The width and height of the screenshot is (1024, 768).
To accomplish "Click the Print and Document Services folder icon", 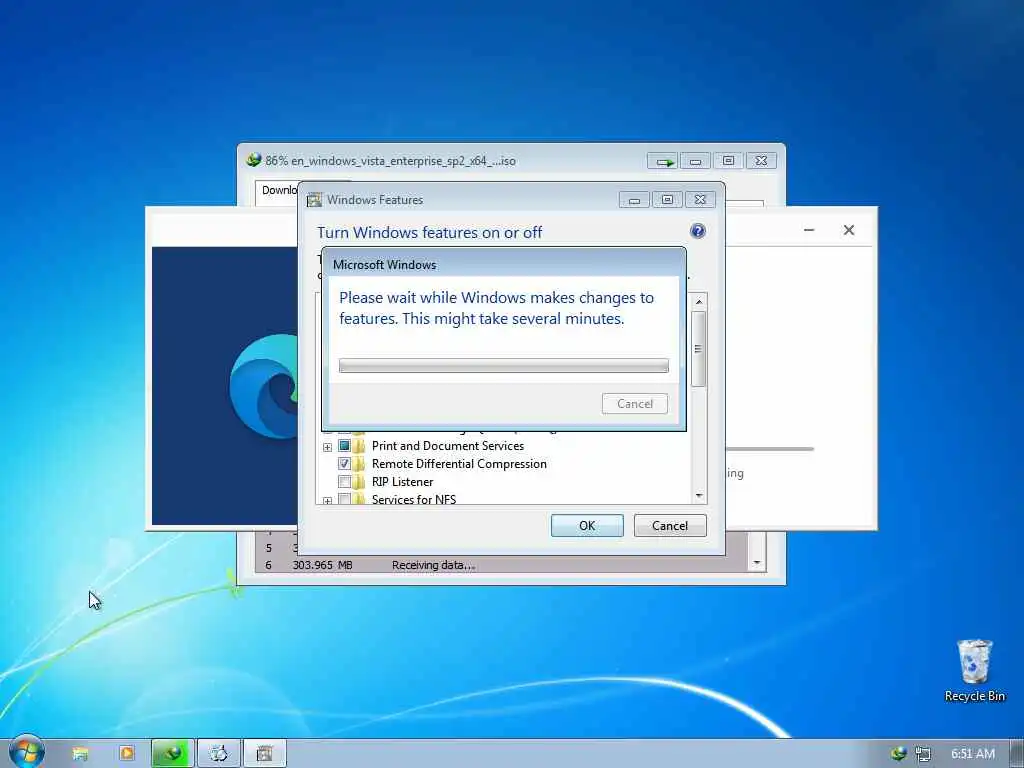I will point(359,446).
